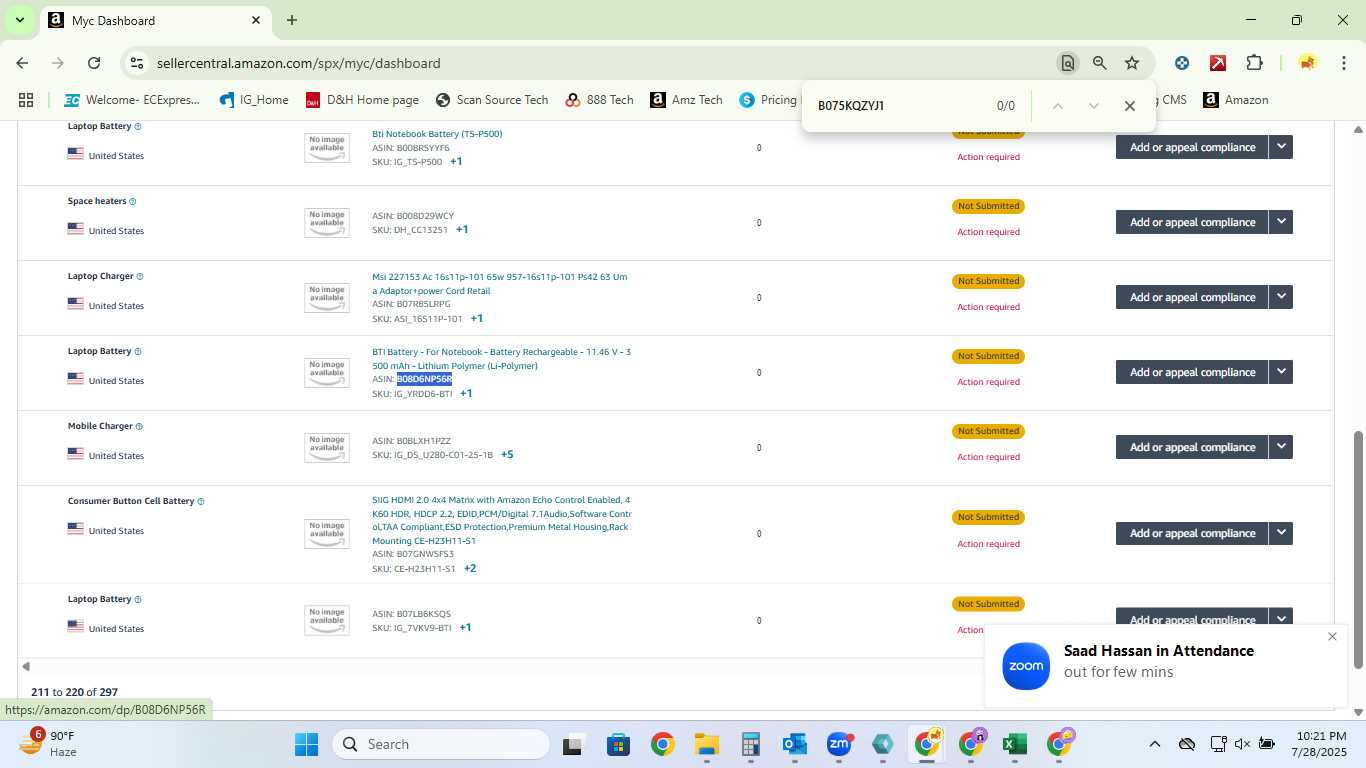The image size is (1366, 768).
Task: Open the bookmarks apps grid icon
Action: pyautogui.click(x=26, y=100)
